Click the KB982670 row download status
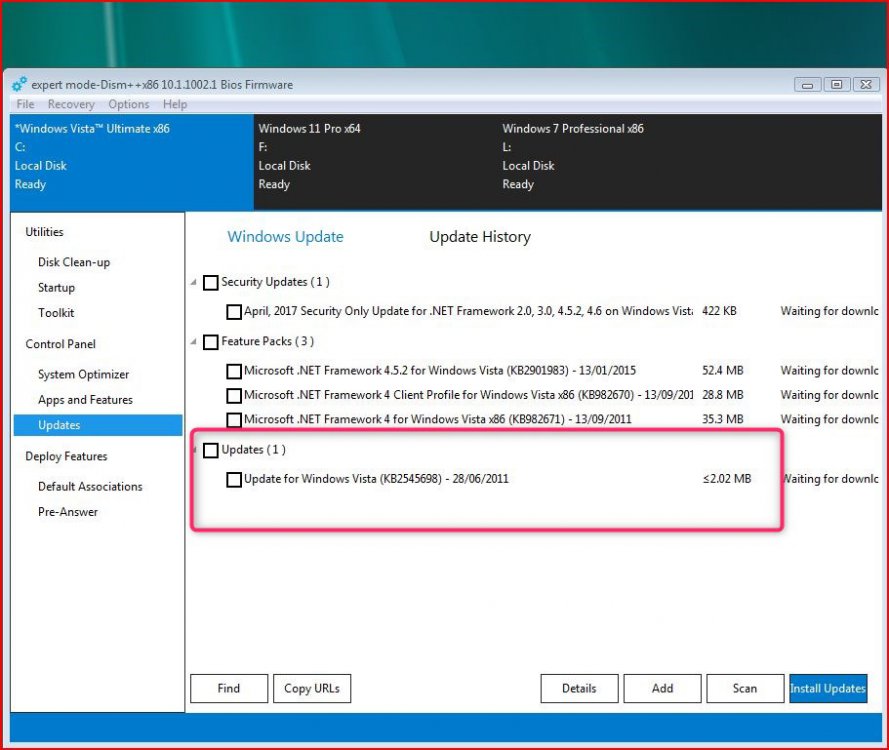This screenshot has width=889, height=750. tap(829, 395)
